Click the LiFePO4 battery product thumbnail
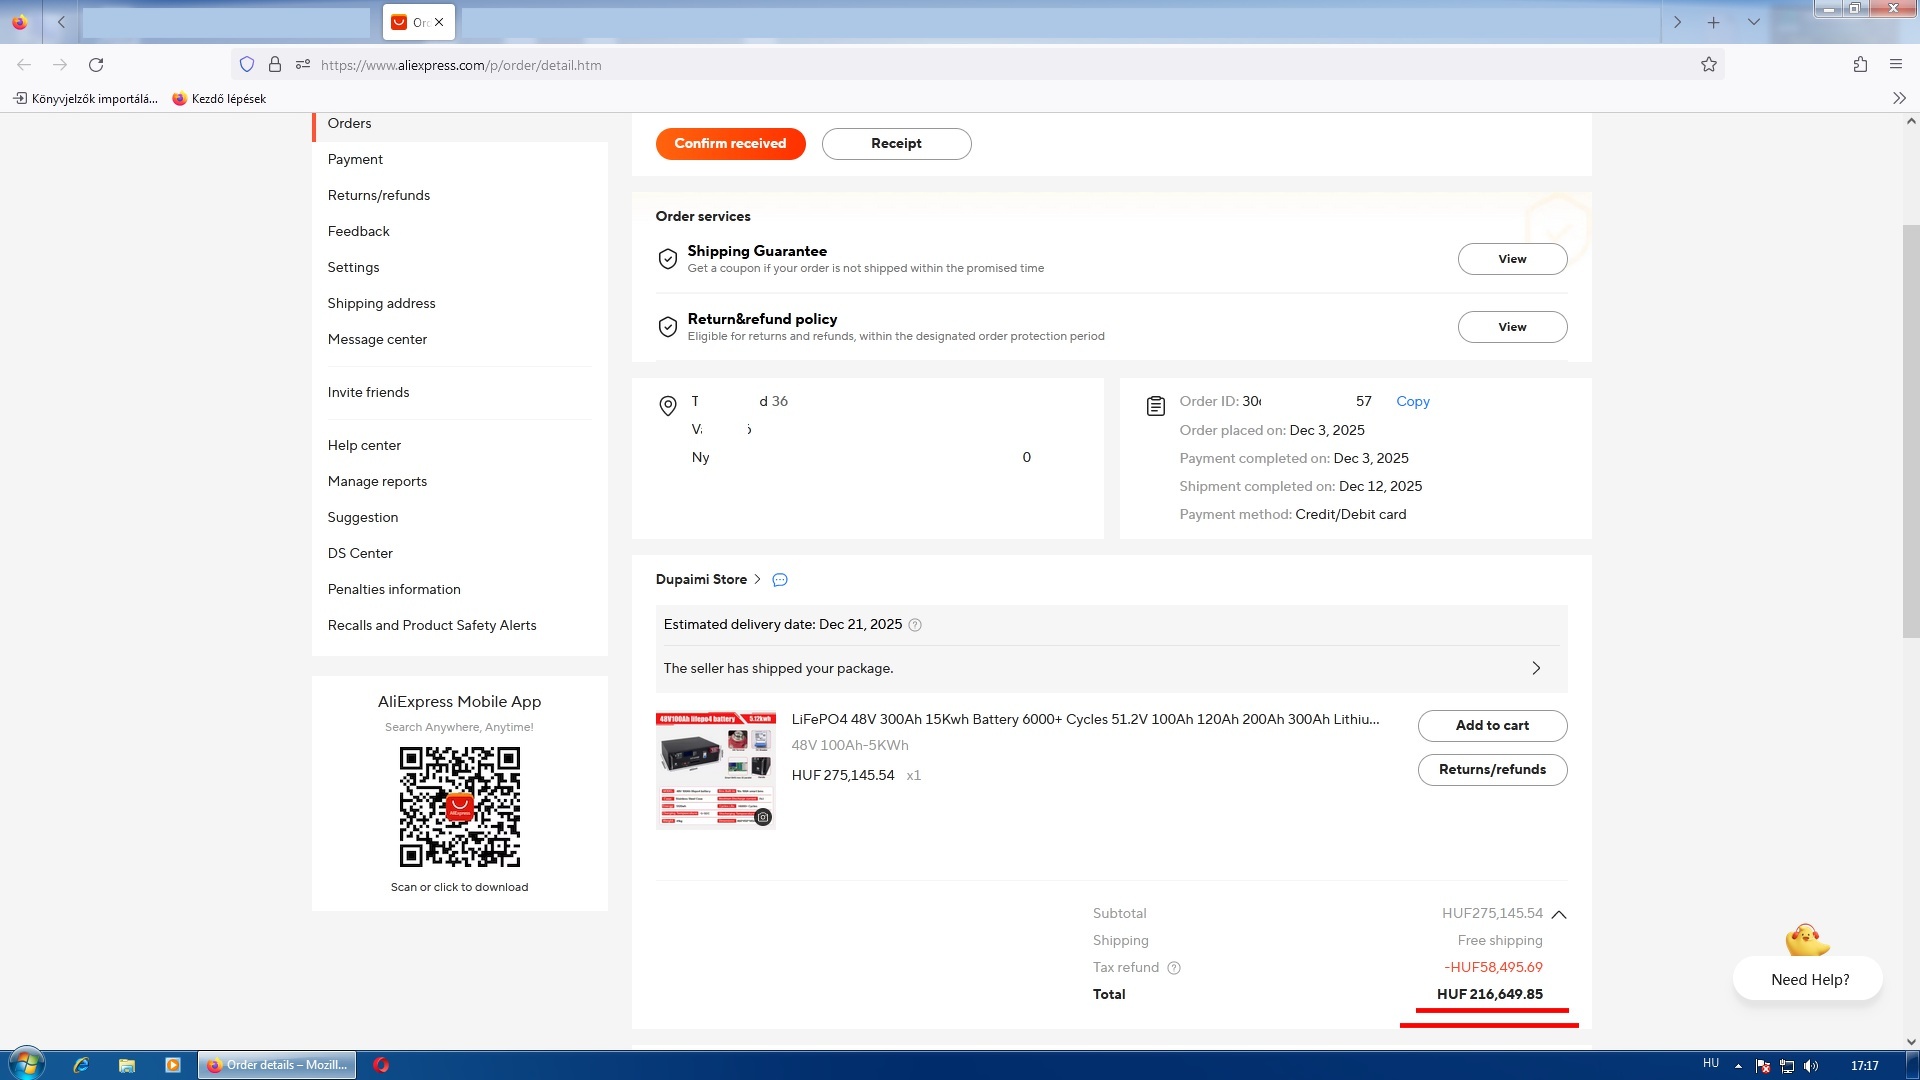Image resolution: width=1920 pixels, height=1080 pixels. click(x=715, y=770)
